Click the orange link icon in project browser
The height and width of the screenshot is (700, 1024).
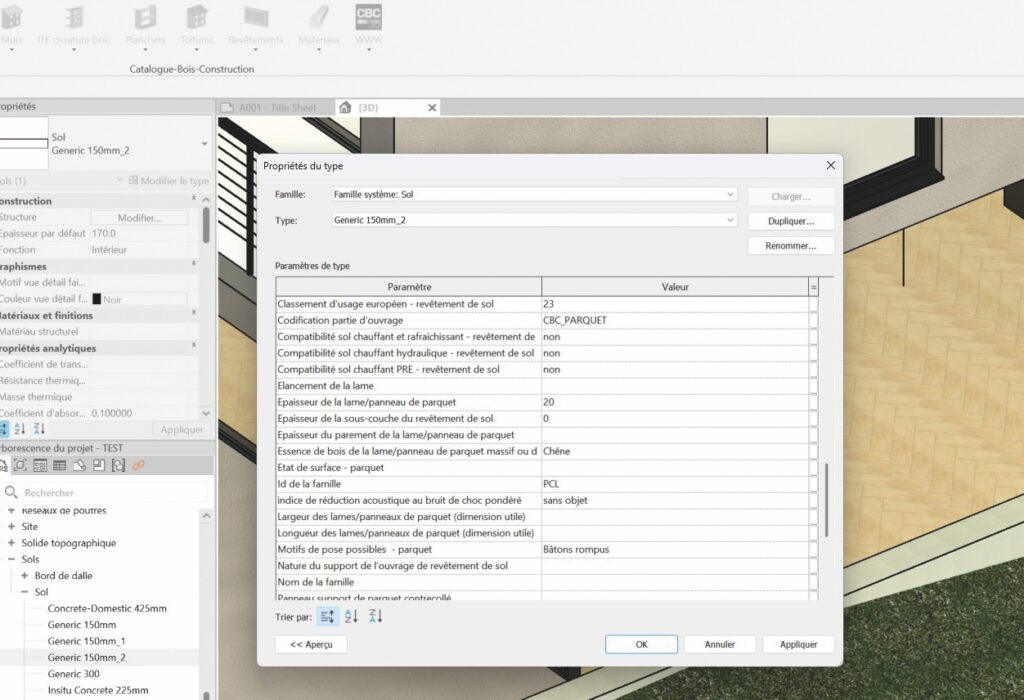point(139,465)
